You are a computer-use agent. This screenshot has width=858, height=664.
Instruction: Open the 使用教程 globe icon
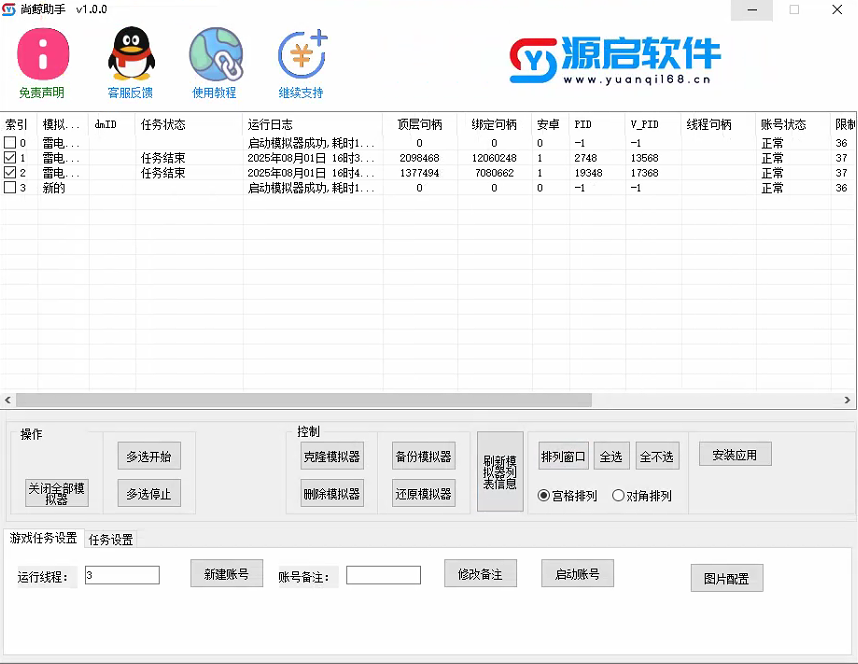point(215,55)
